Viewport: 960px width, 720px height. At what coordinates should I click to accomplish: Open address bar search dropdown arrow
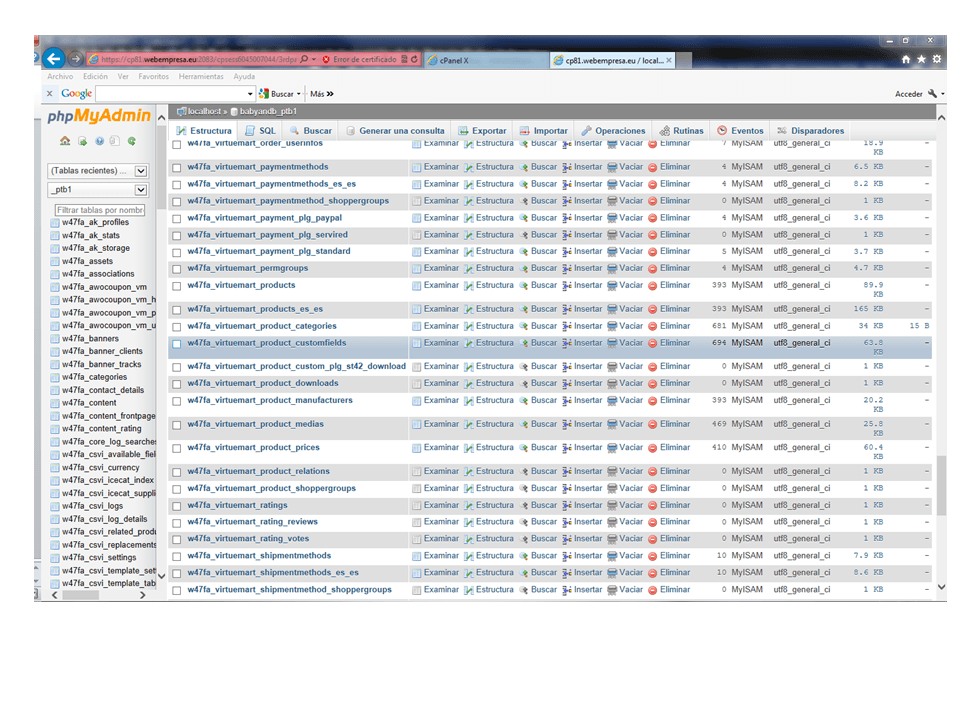click(x=314, y=59)
